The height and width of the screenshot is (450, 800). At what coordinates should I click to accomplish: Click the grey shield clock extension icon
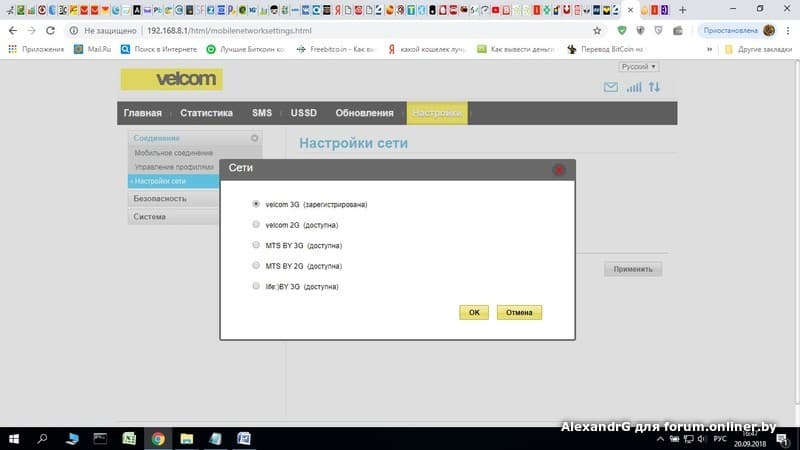659,31
